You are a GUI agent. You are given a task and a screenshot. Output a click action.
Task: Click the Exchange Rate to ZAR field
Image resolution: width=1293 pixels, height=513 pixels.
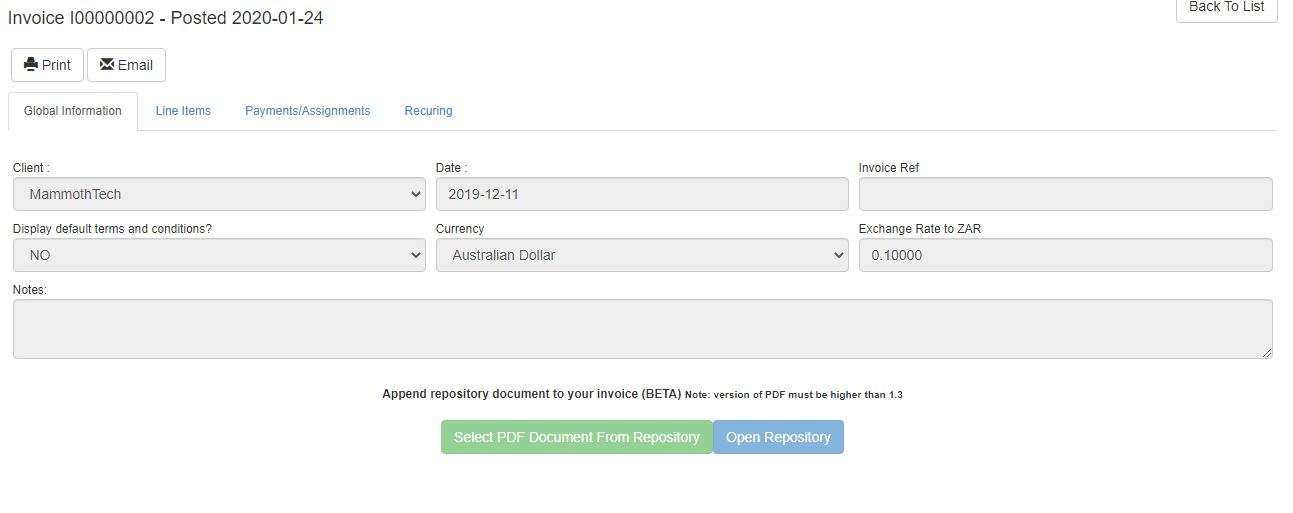tap(1065, 255)
